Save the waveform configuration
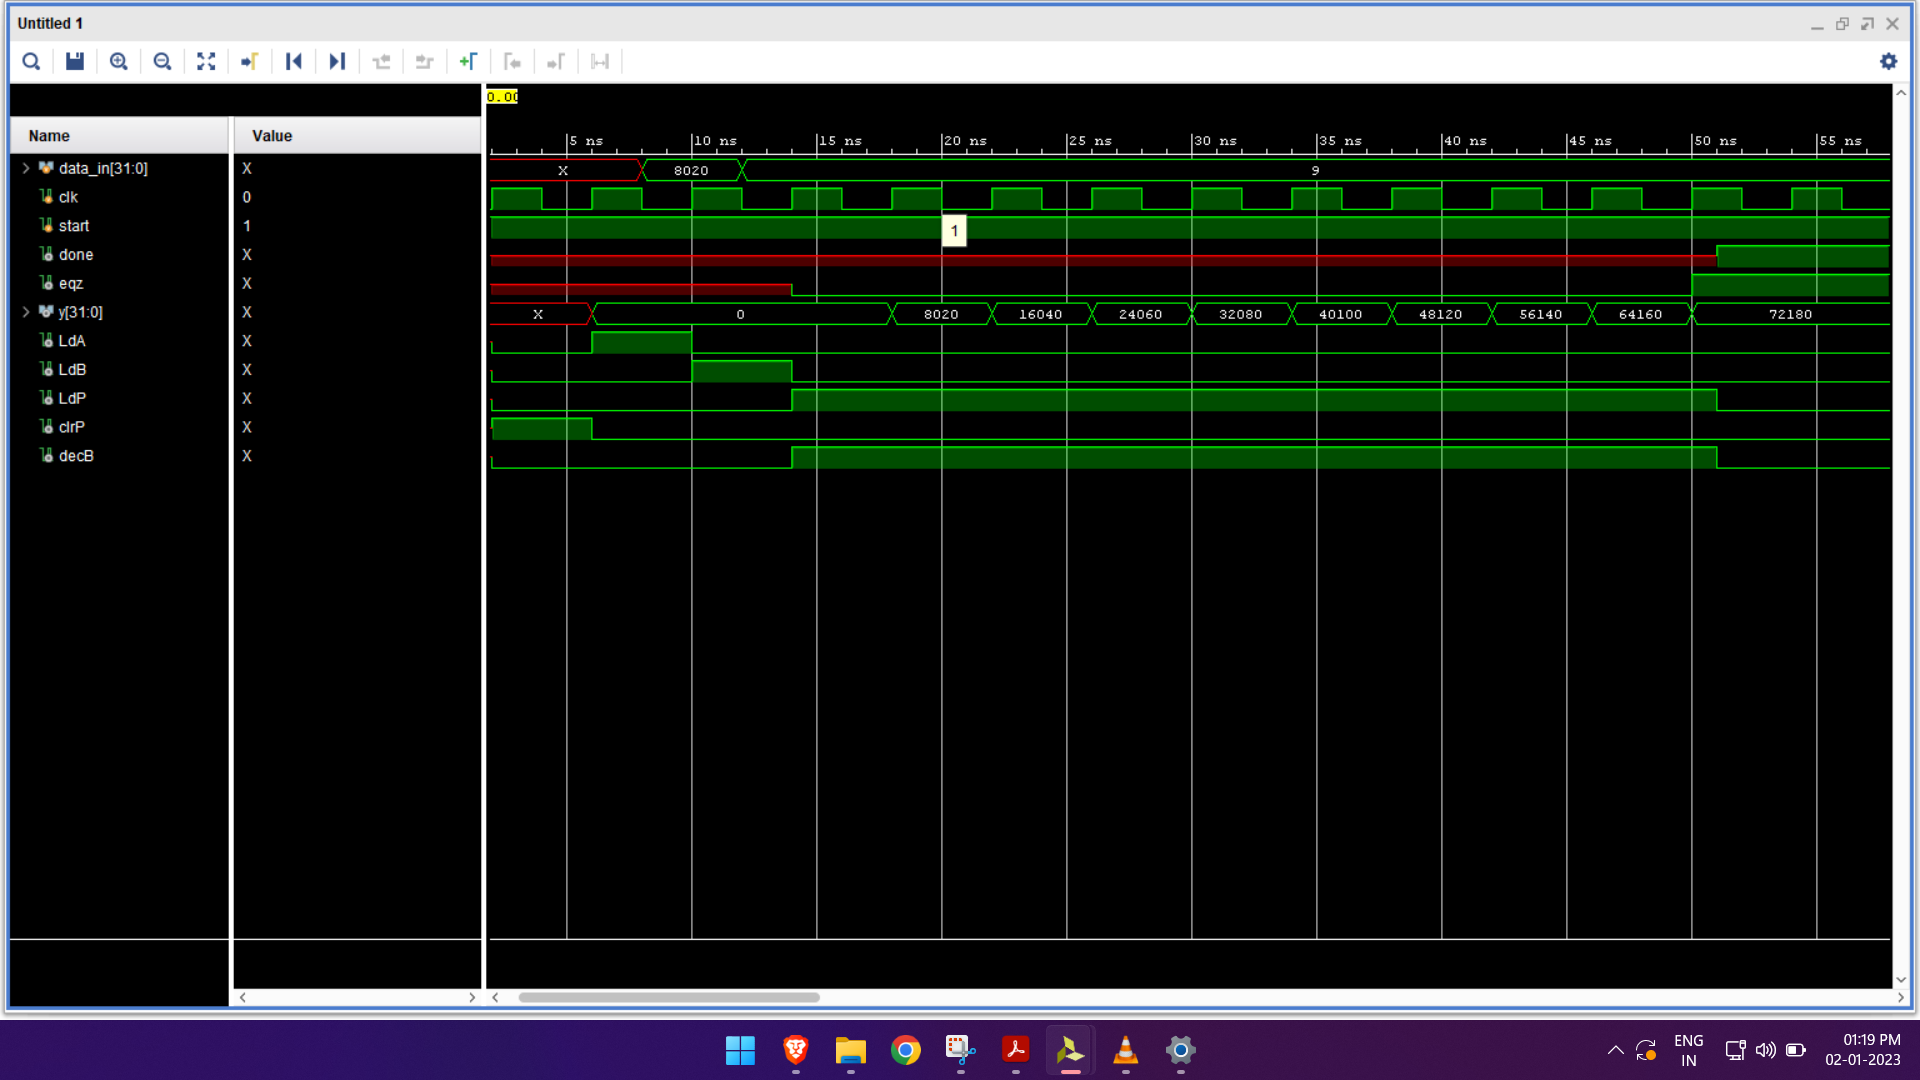The width and height of the screenshot is (1920, 1080). tap(75, 62)
